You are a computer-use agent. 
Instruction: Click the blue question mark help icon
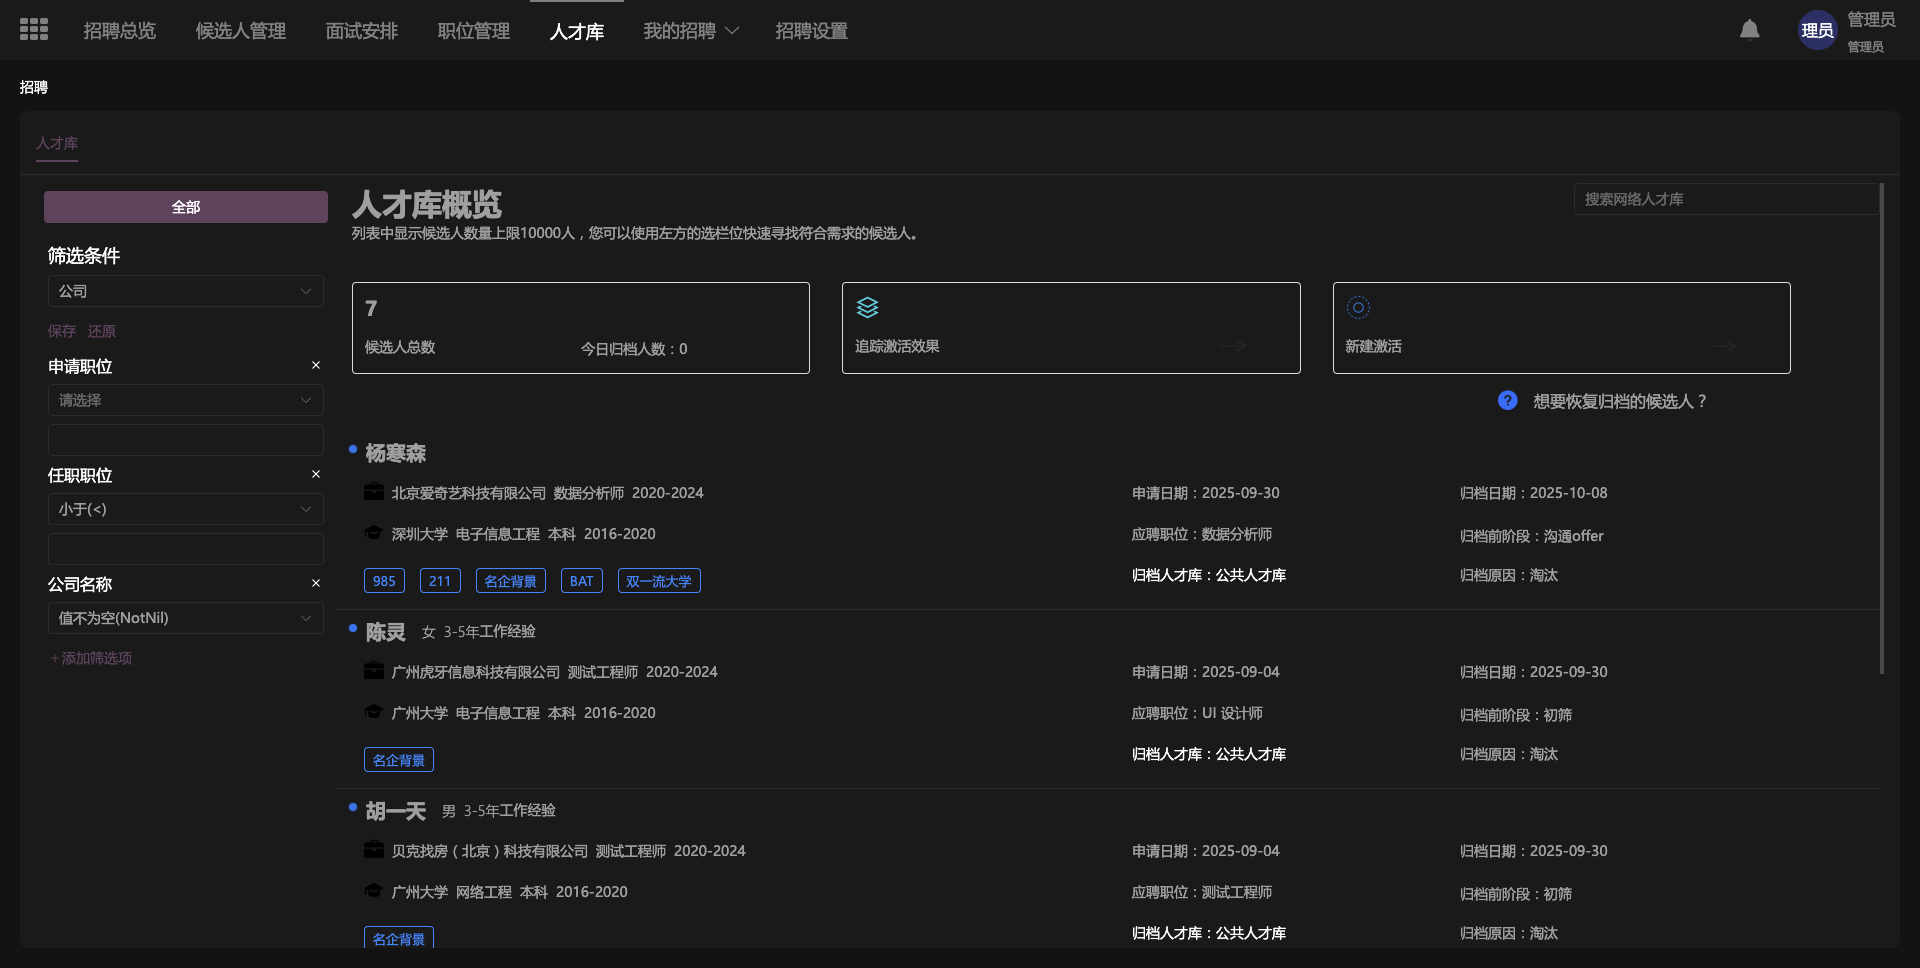tap(1507, 401)
